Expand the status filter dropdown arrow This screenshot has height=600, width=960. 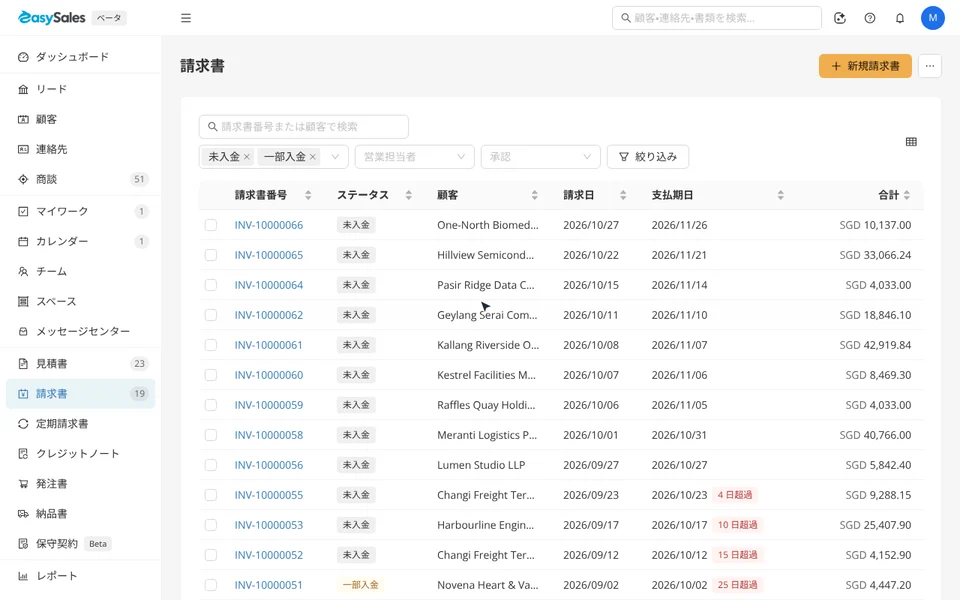coord(335,157)
